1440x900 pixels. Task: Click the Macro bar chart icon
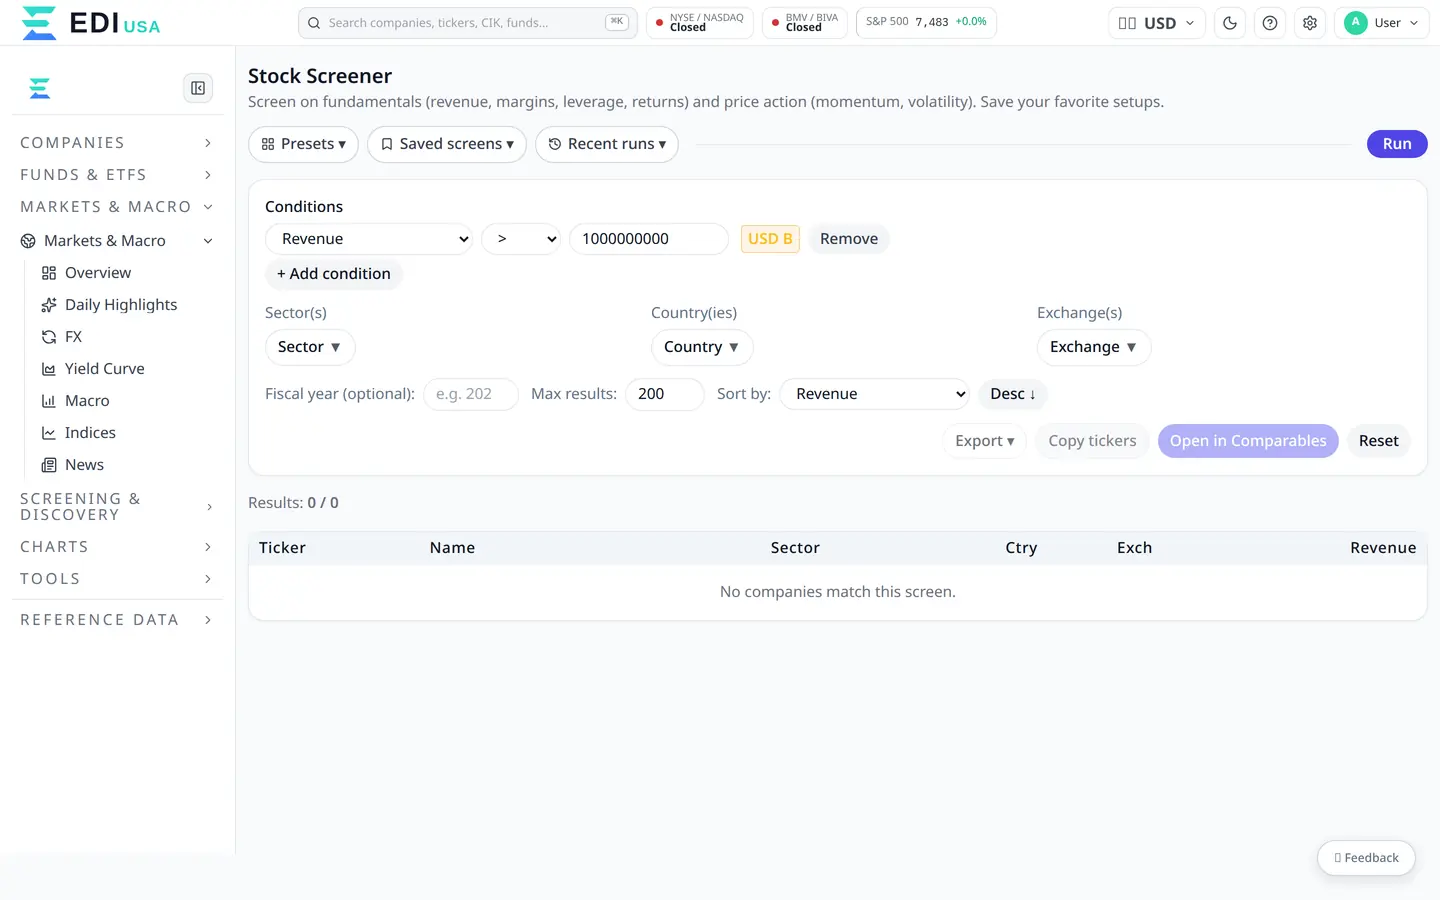click(x=48, y=401)
